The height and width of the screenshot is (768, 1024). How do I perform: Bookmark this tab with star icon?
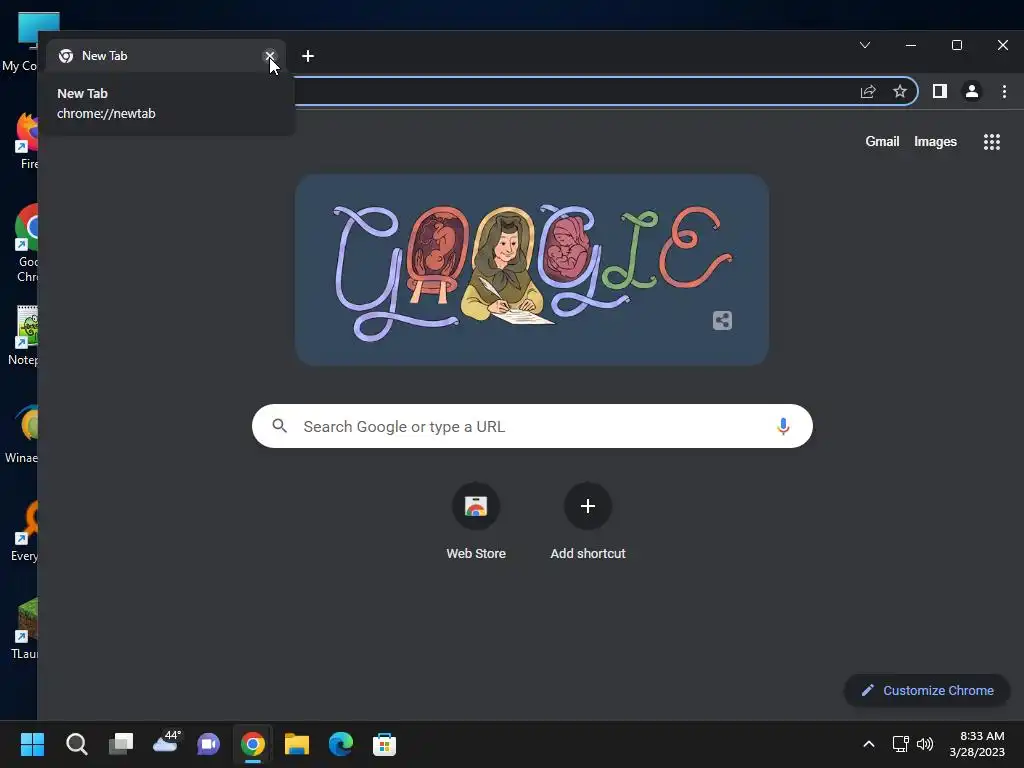pyautogui.click(x=900, y=91)
